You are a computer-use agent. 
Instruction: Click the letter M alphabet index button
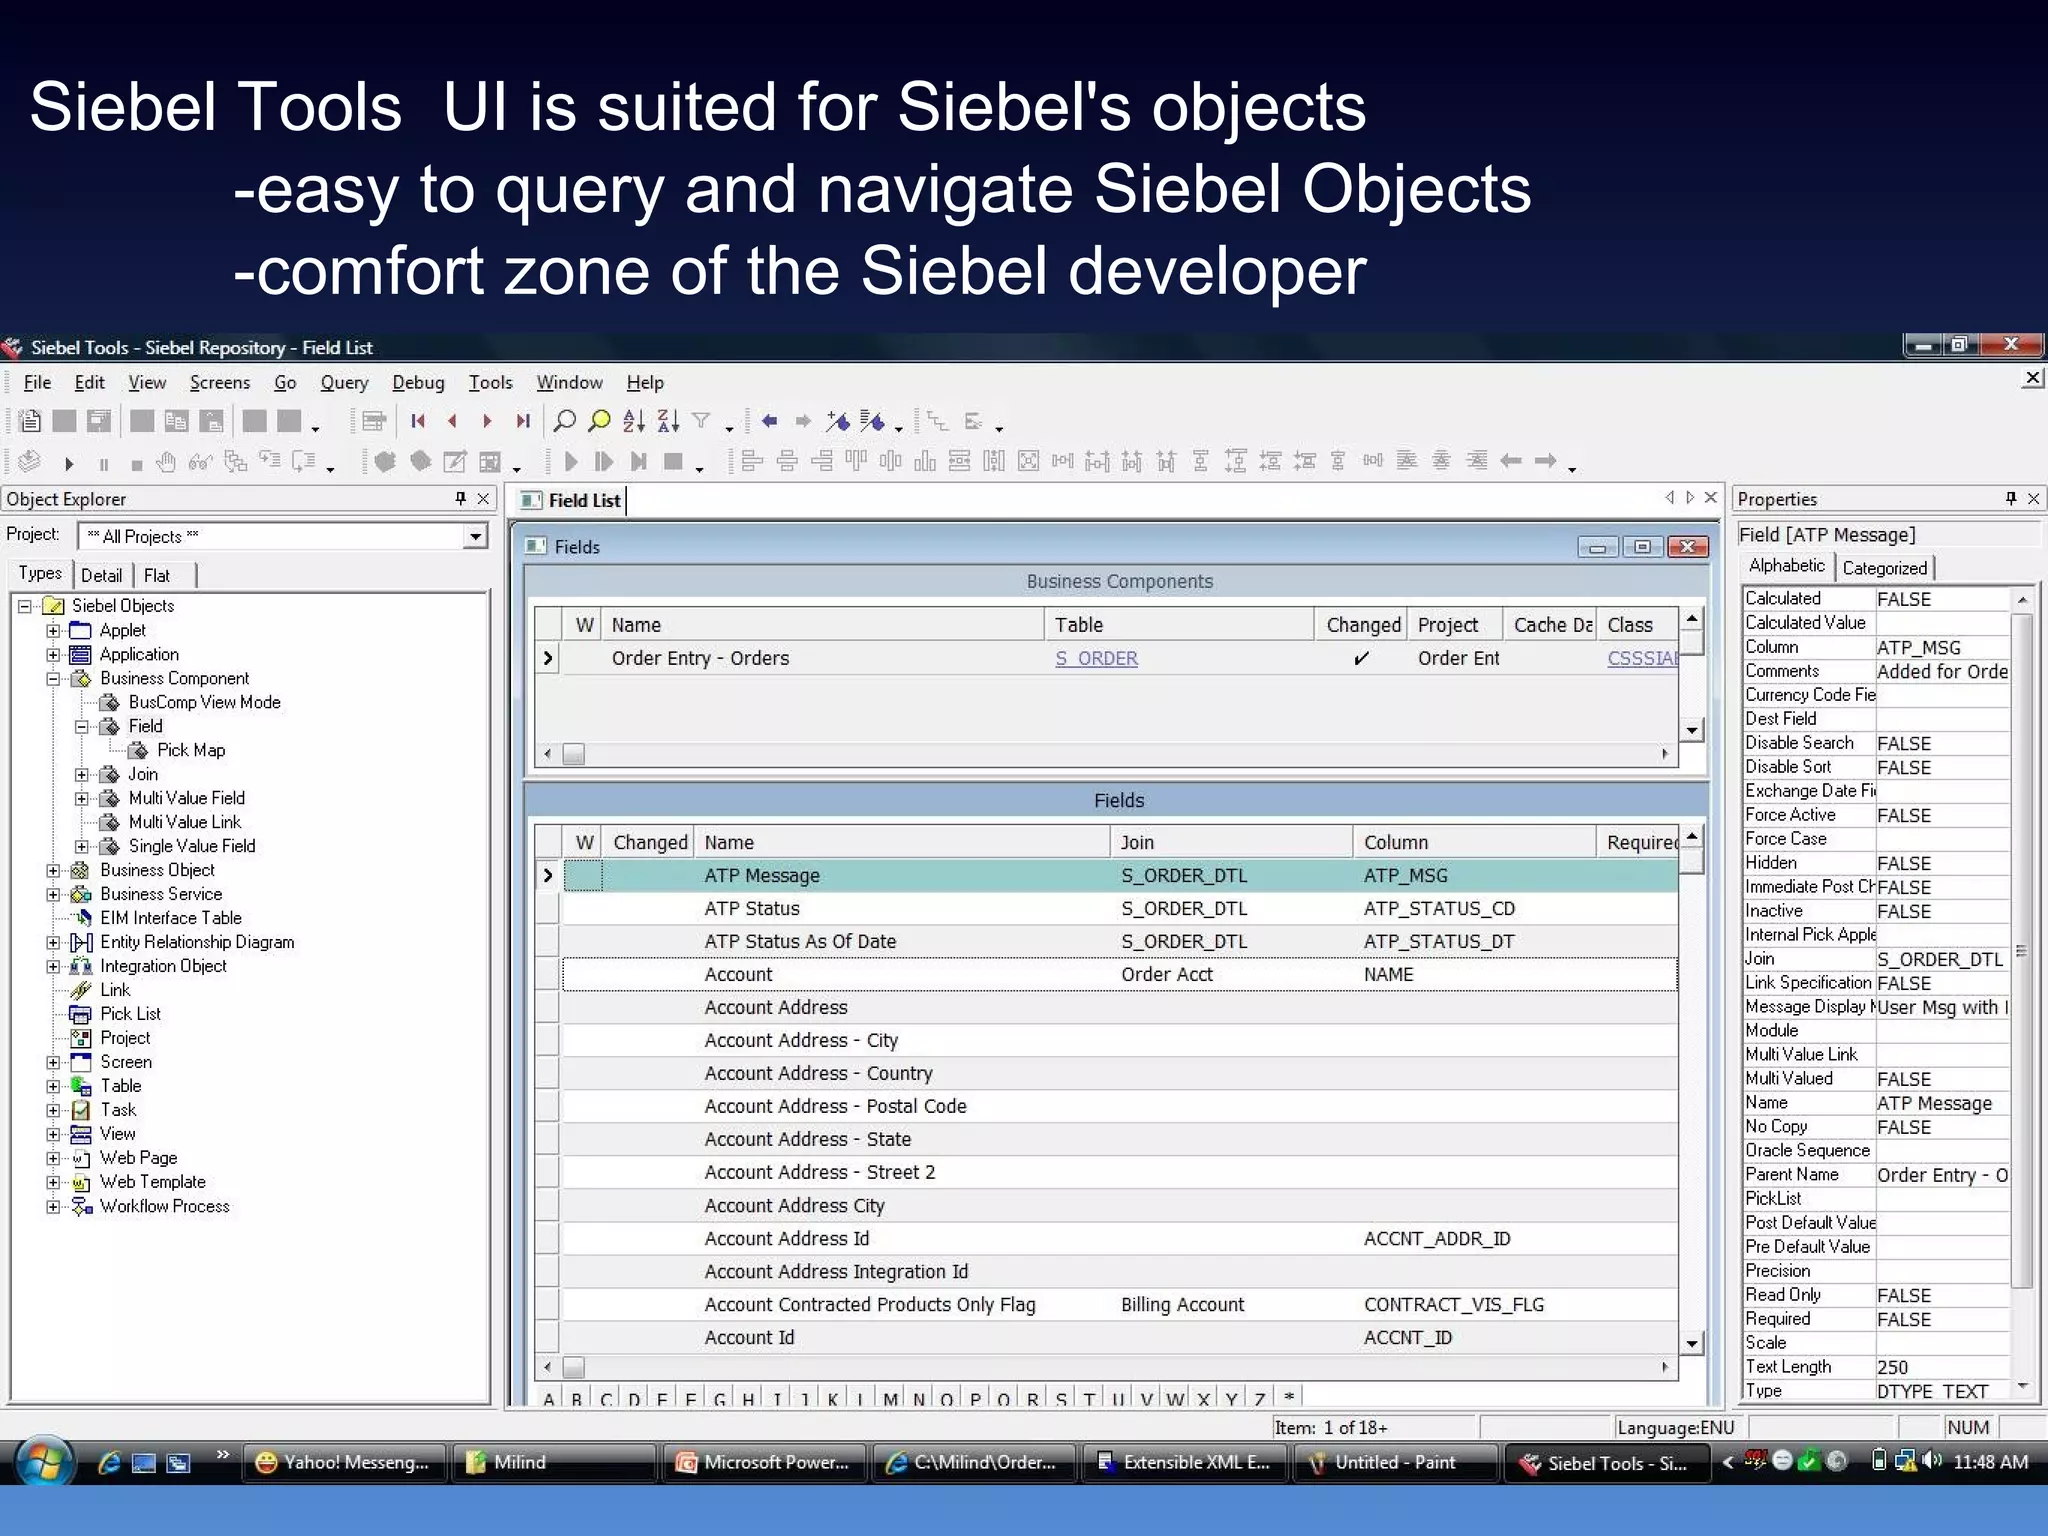click(x=890, y=1397)
